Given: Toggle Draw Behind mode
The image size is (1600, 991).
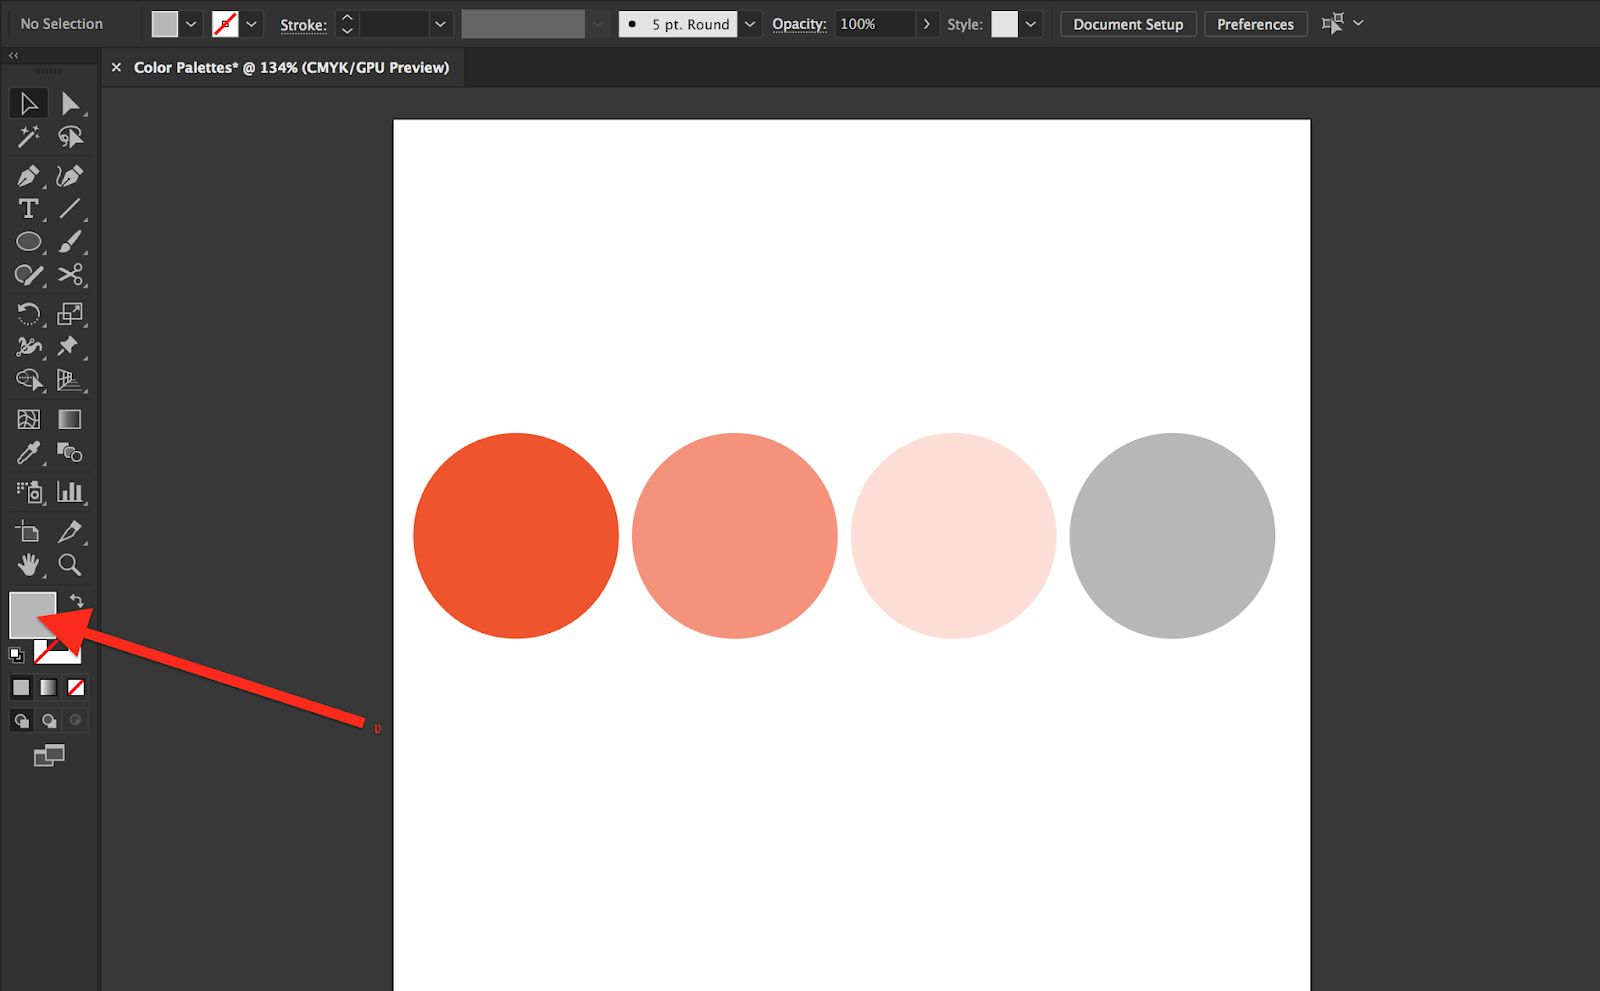Looking at the screenshot, I should point(48,720).
